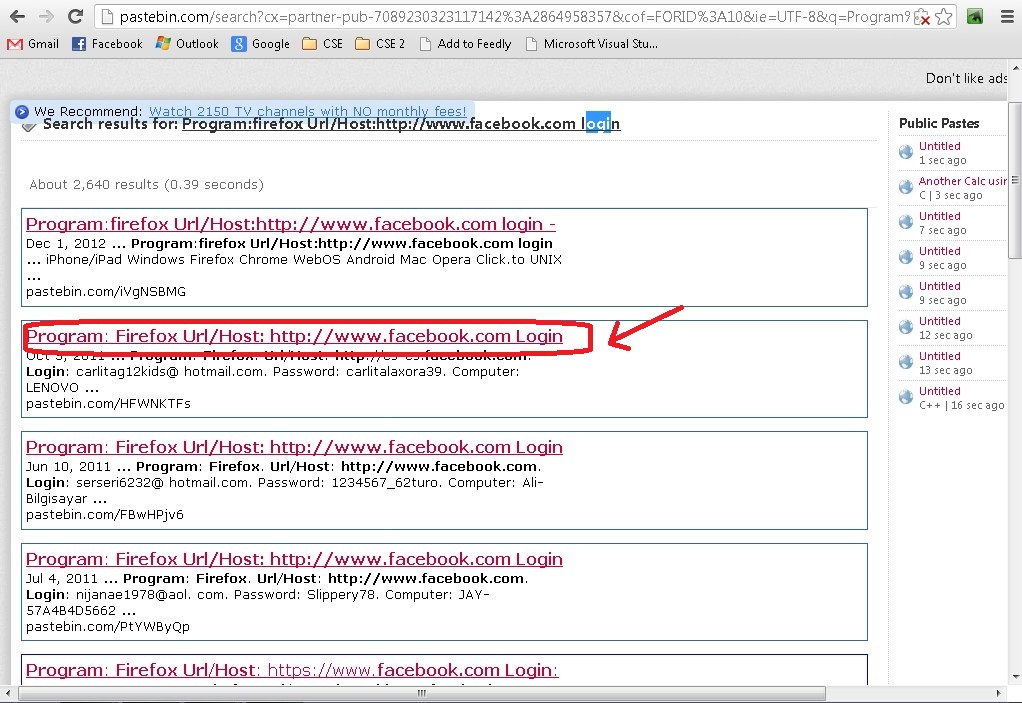The height and width of the screenshot is (703, 1022).
Task: Click the blocked popup icon in address bar
Action: coord(922,18)
